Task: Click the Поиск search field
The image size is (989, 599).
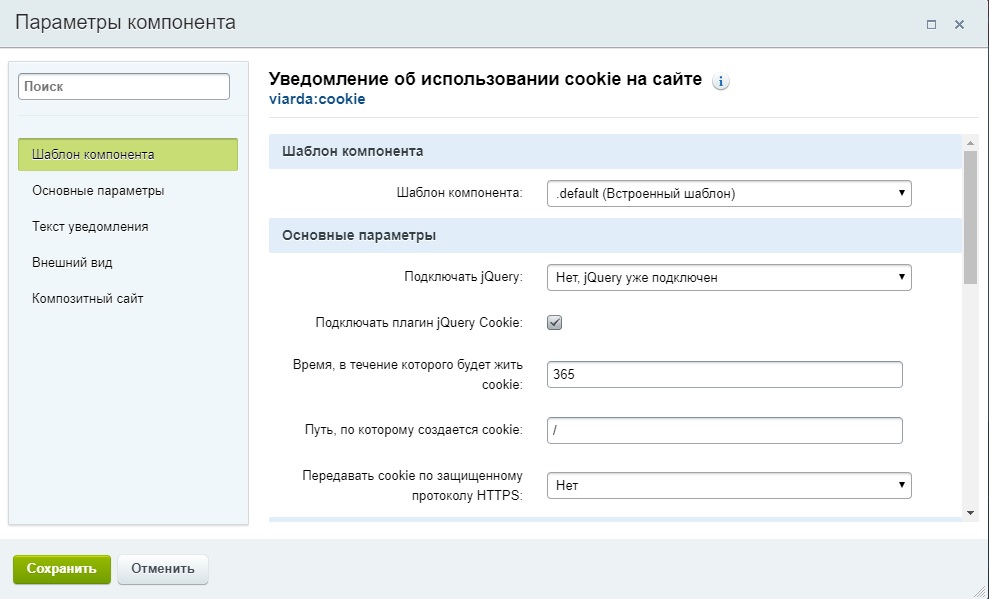Action: pyautogui.click(x=122, y=86)
